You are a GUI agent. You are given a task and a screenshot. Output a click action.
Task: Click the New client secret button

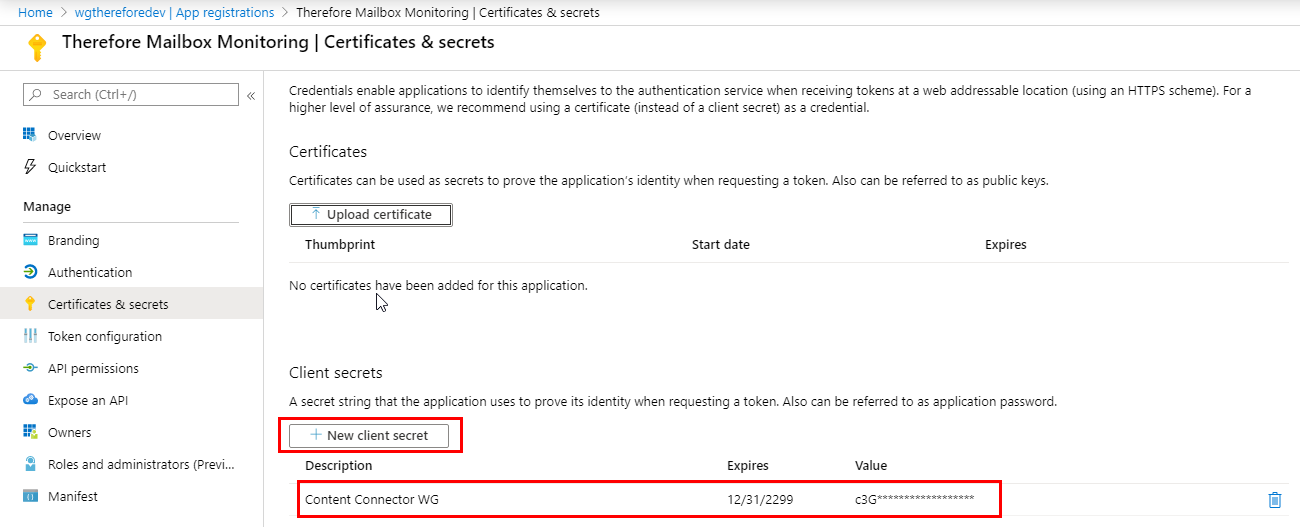[369, 435]
